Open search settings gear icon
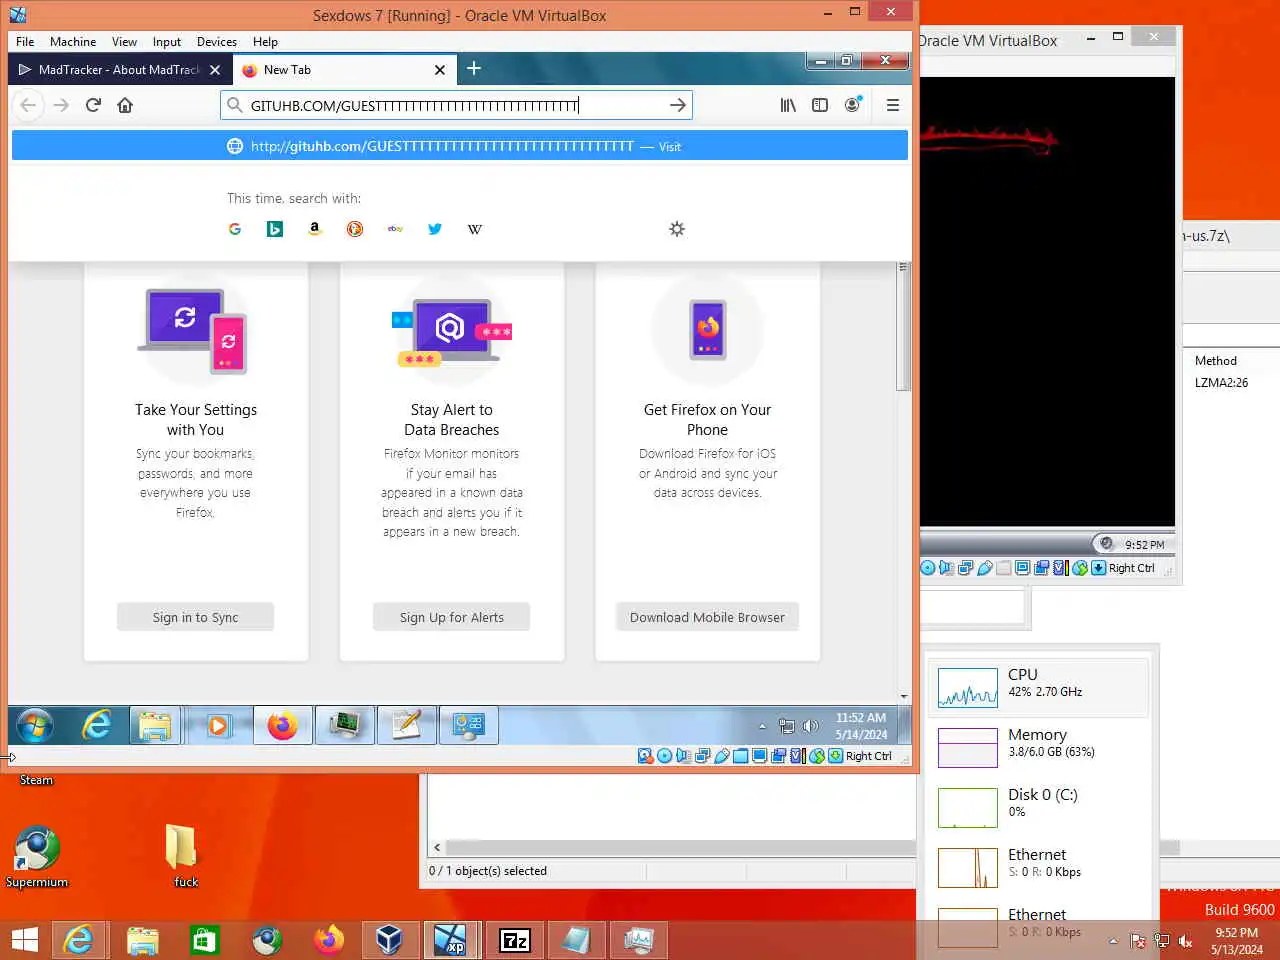 click(x=677, y=229)
